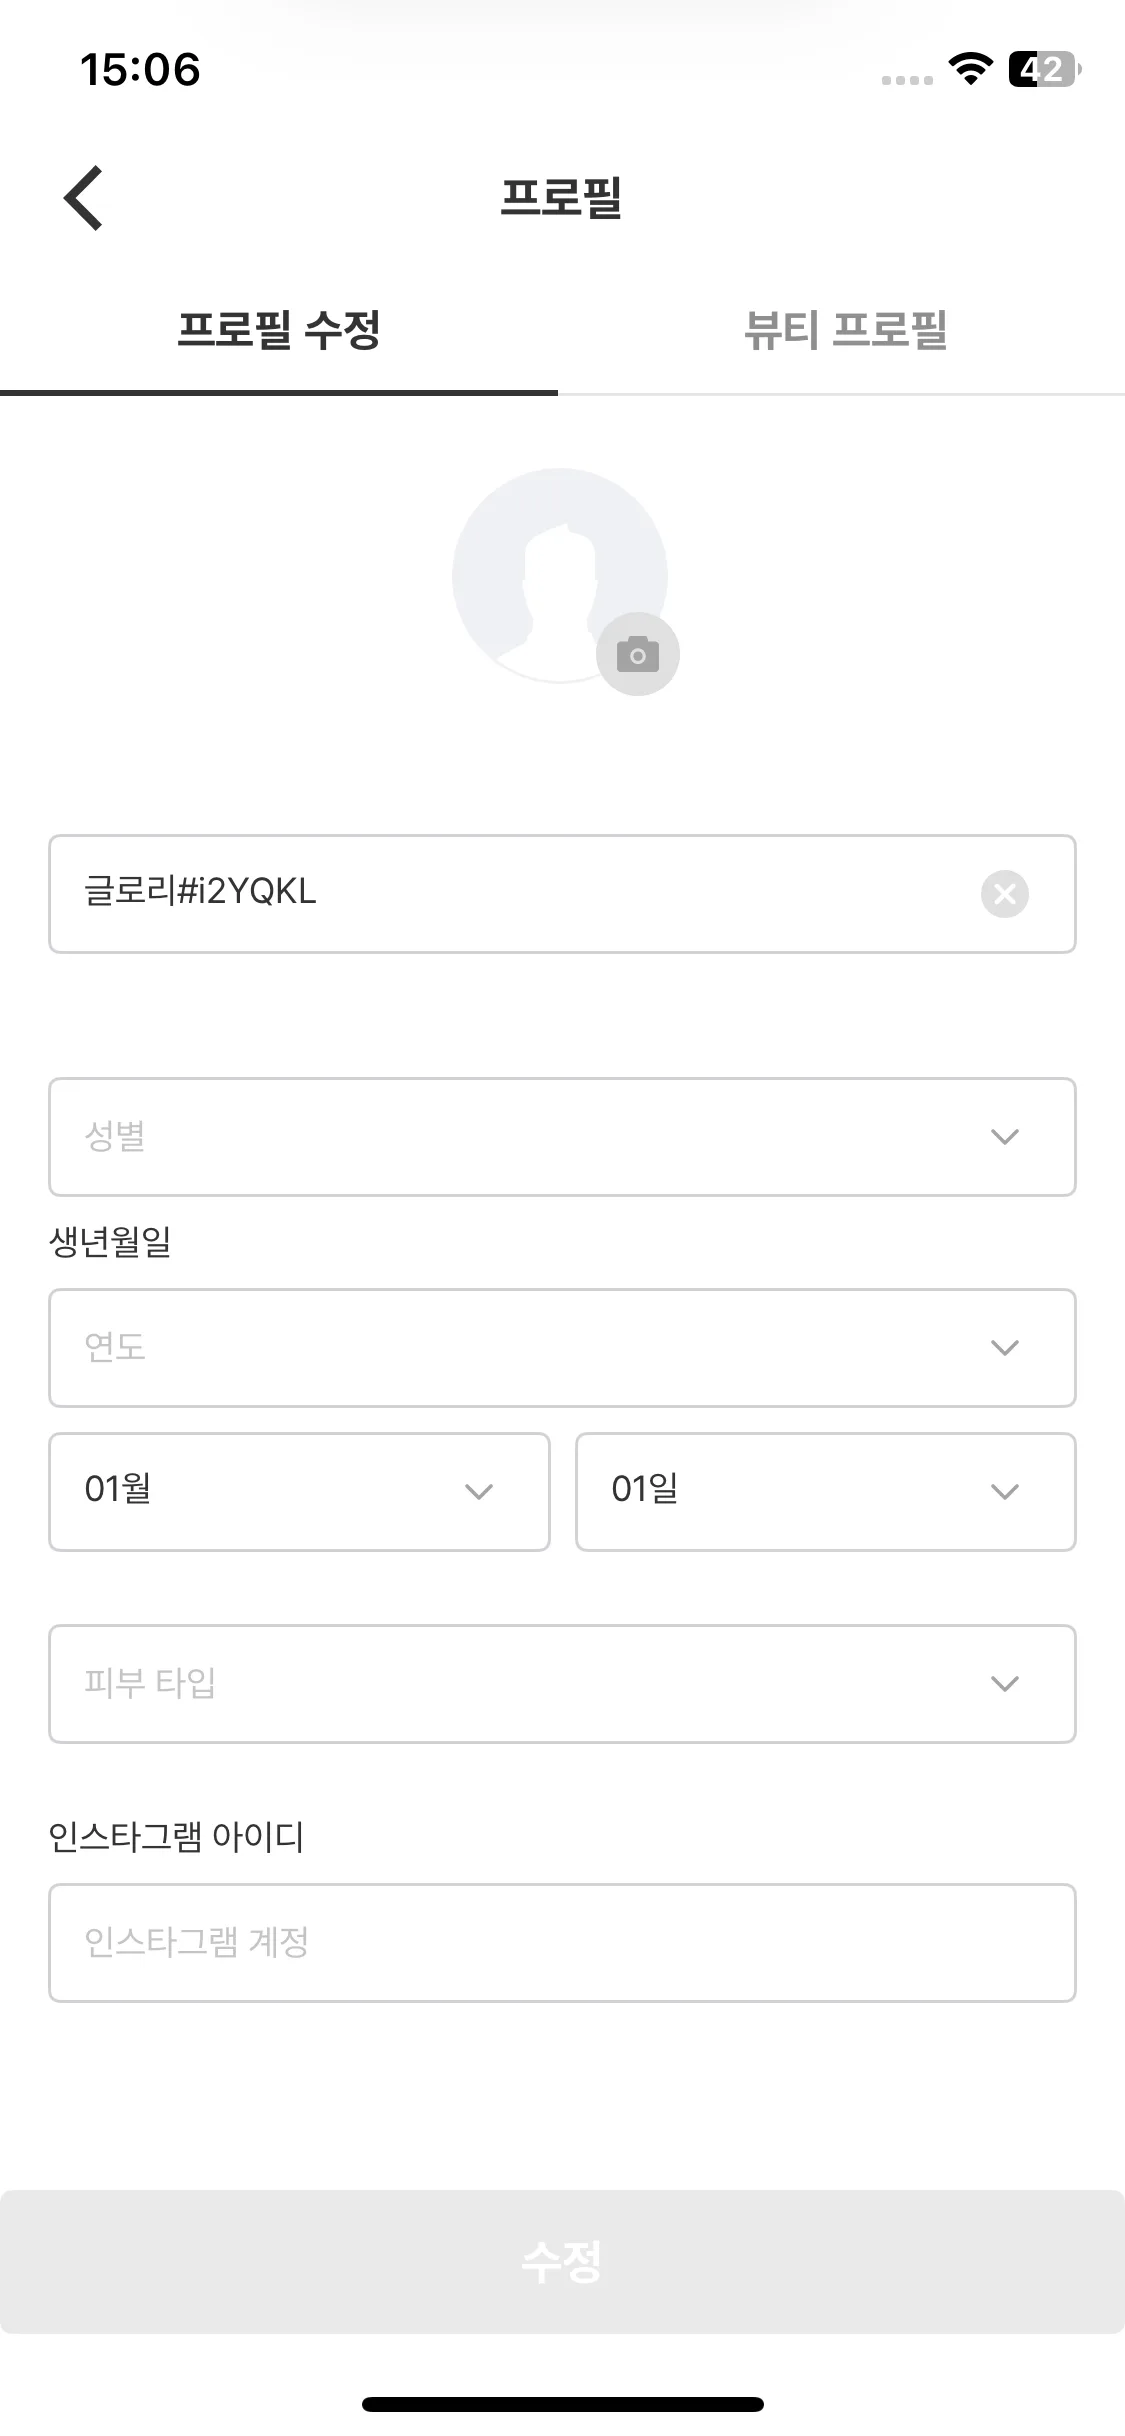The image size is (1125, 2436).
Task: Tap chevron arrow in 성별 field
Action: [1004, 1137]
